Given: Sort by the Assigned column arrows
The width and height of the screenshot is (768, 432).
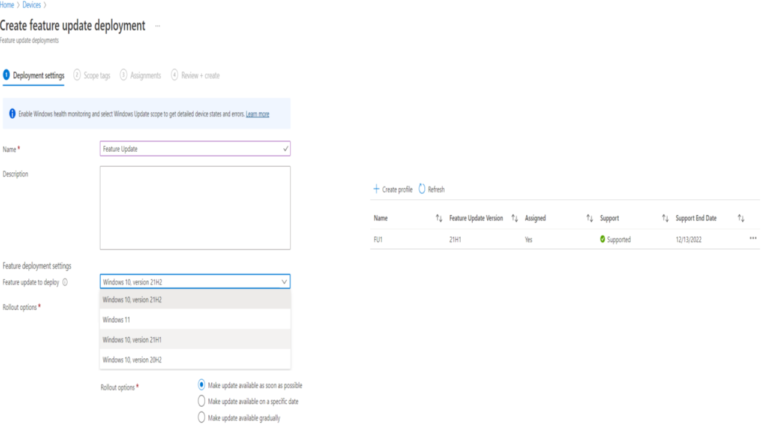Looking at the screenshot, I should pos(590,218).
